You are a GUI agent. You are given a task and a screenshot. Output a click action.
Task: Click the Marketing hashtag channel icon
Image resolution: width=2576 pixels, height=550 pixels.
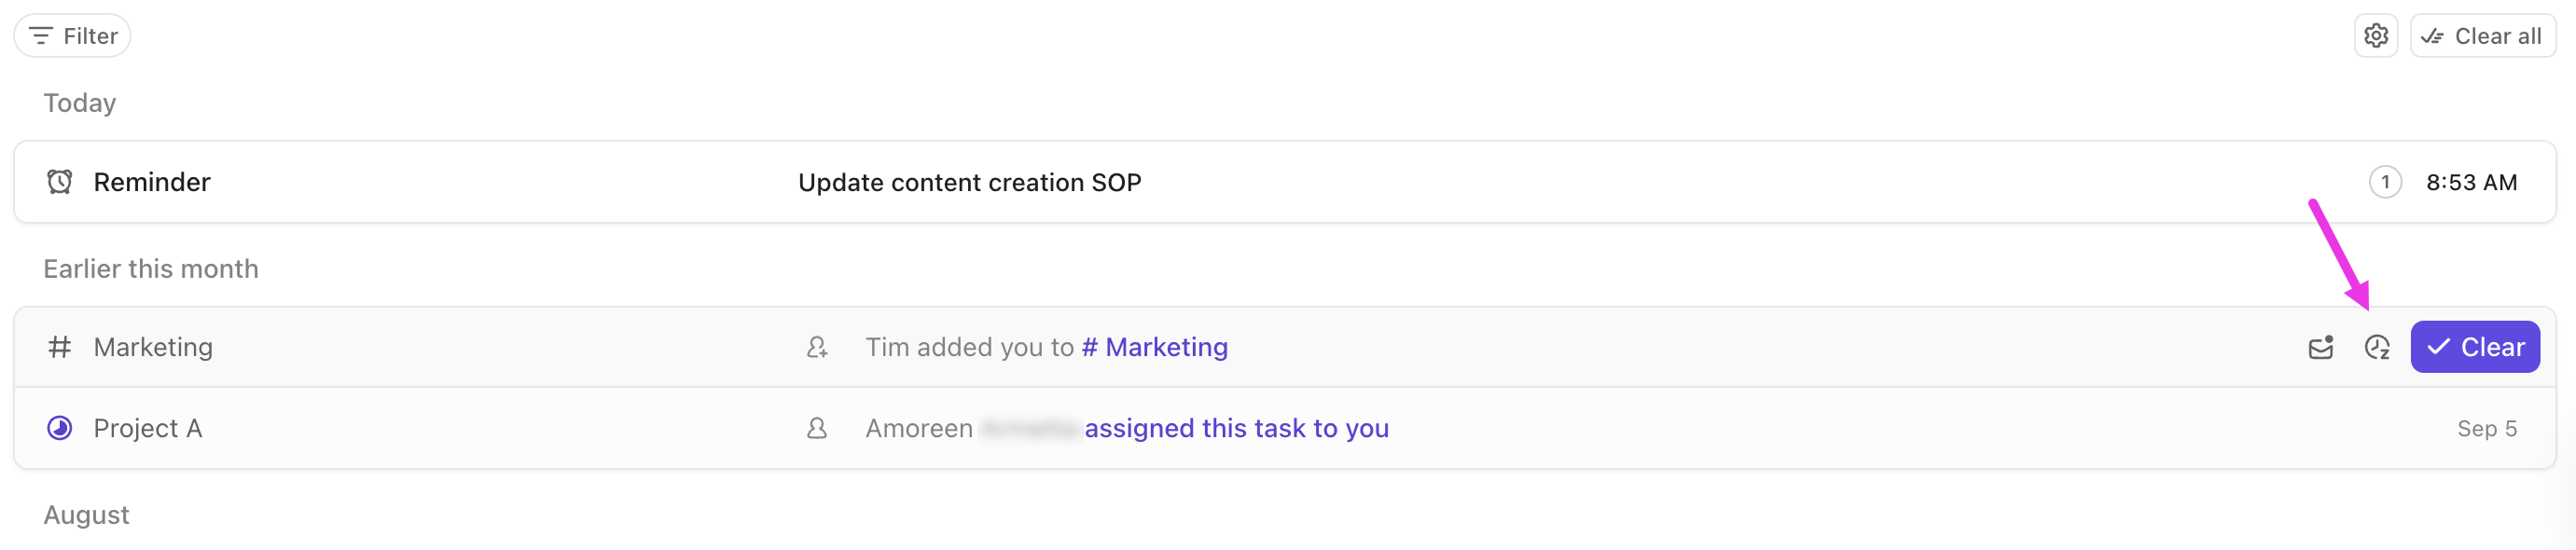(60, 347)
